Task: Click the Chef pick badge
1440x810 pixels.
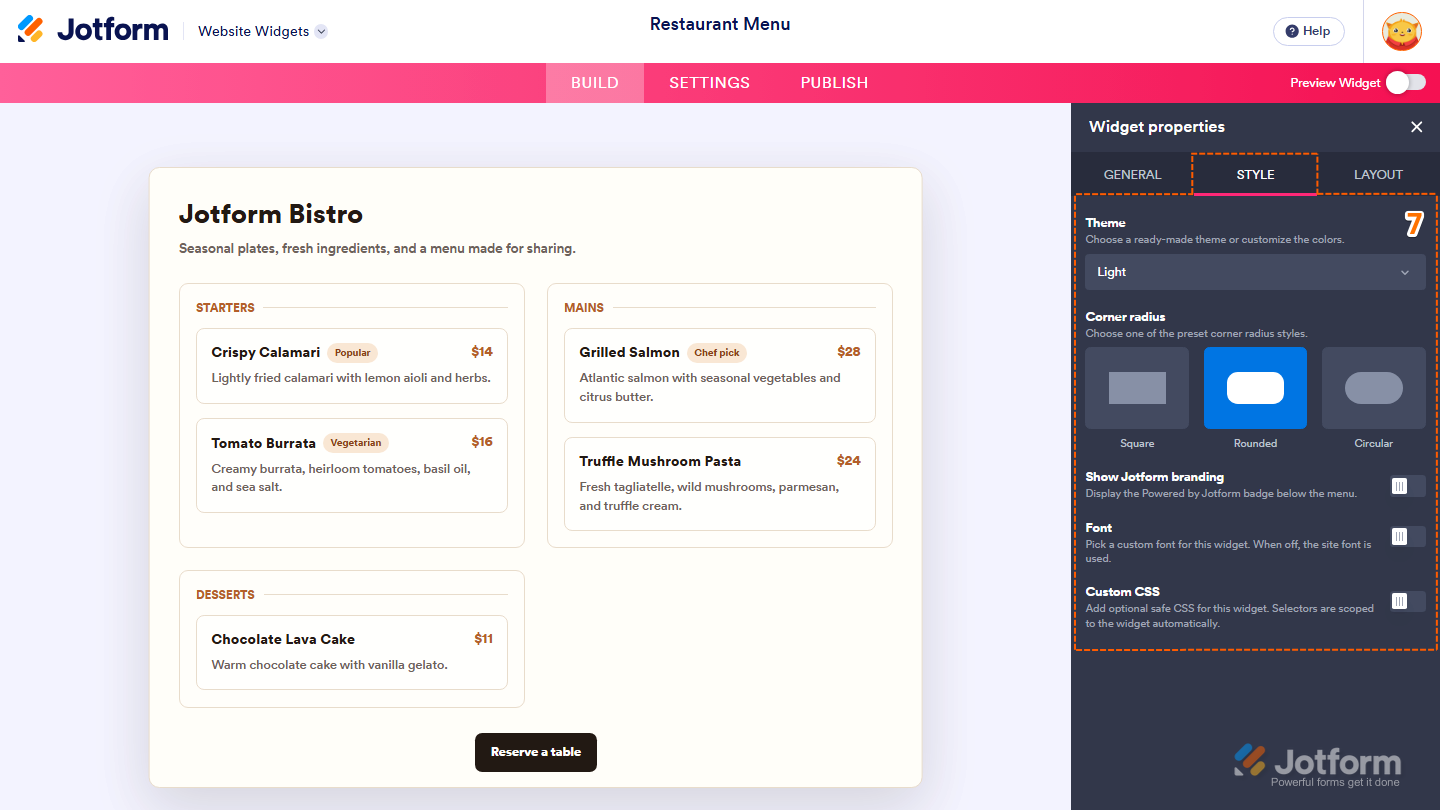Action: 717,353
